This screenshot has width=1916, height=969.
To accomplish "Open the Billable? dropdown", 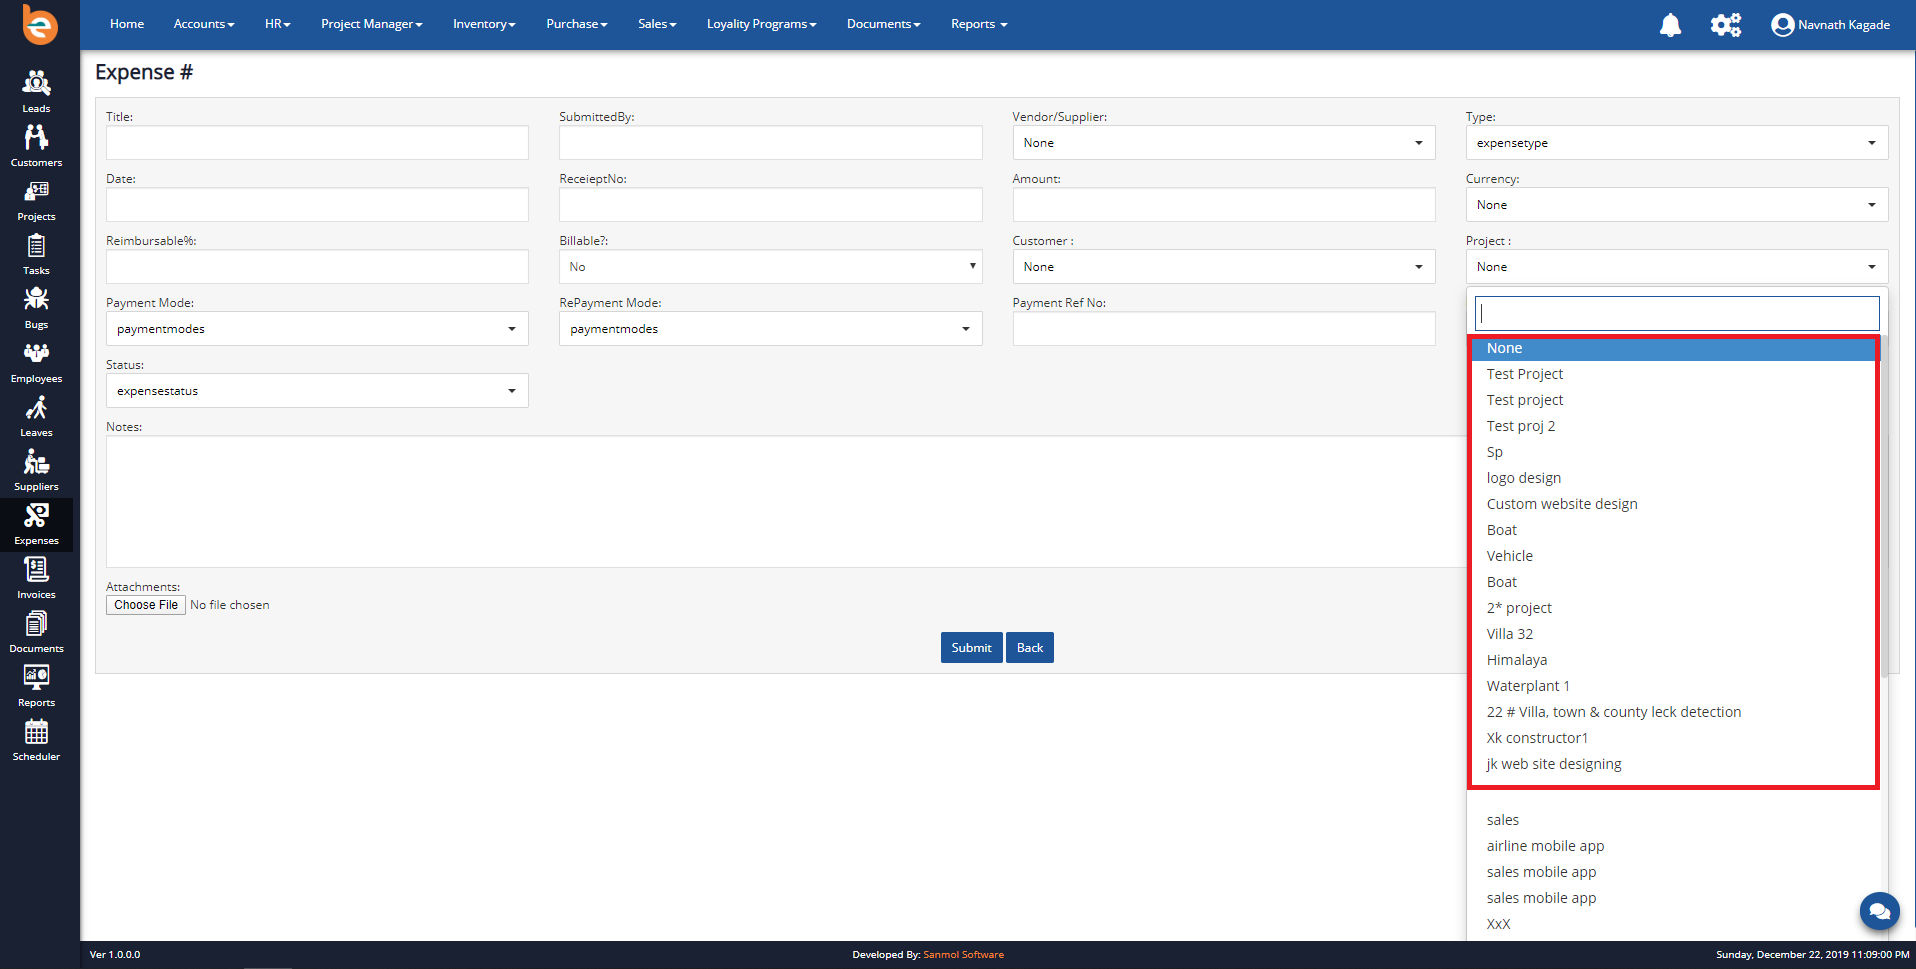I will 771,267.
